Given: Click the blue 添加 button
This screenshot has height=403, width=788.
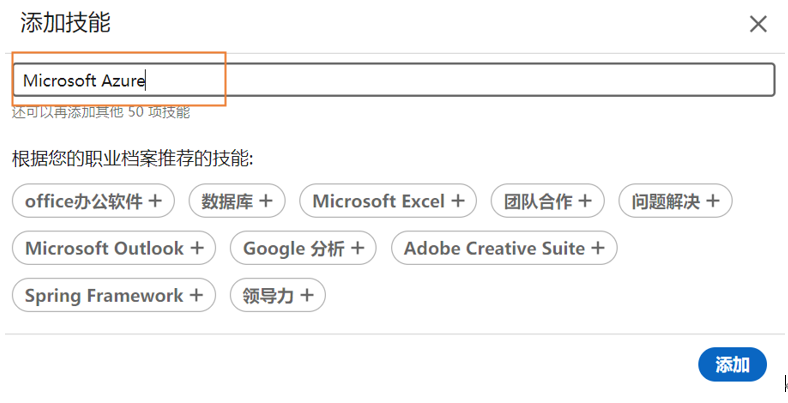Looking at the screenshot, I should click(x=732, y=364).
